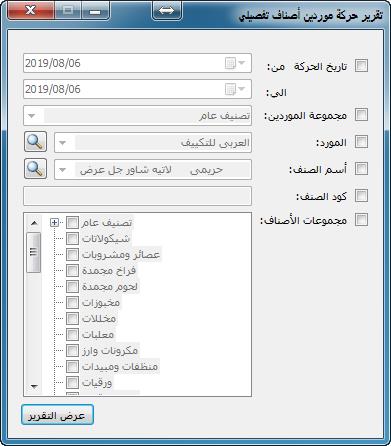The width and height of the screenshot is (391, 446).
Task: Enable the تاريخ الحركة checkbox
Action: [x=361, y=66]
